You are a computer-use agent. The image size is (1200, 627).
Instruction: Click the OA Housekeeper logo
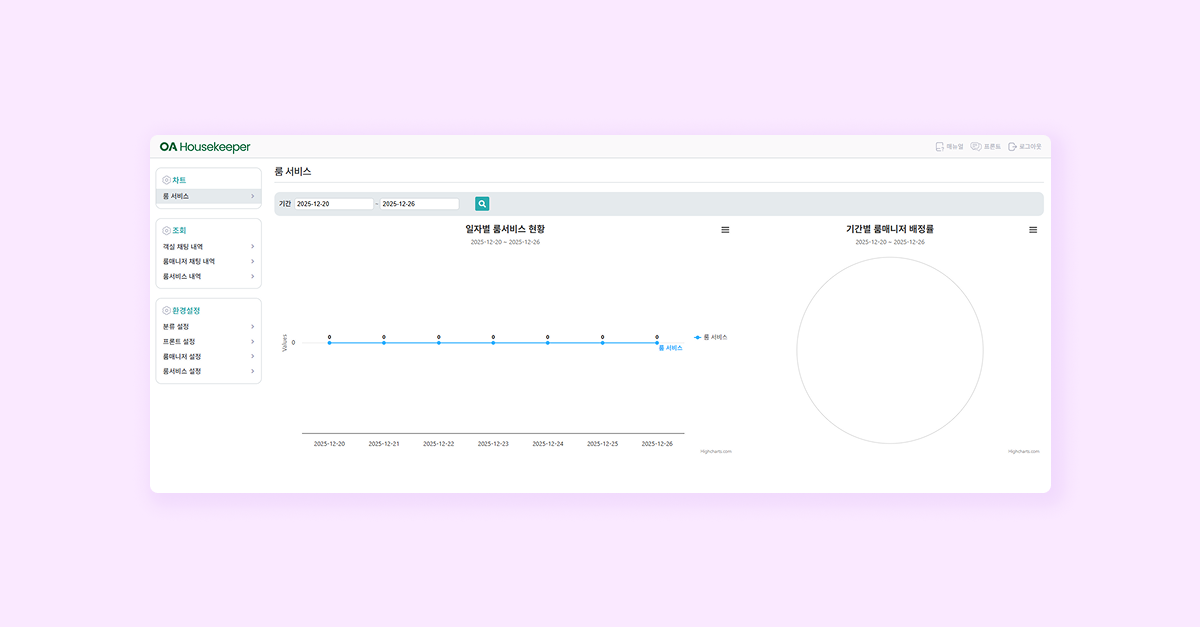click(x=205, y=147)
